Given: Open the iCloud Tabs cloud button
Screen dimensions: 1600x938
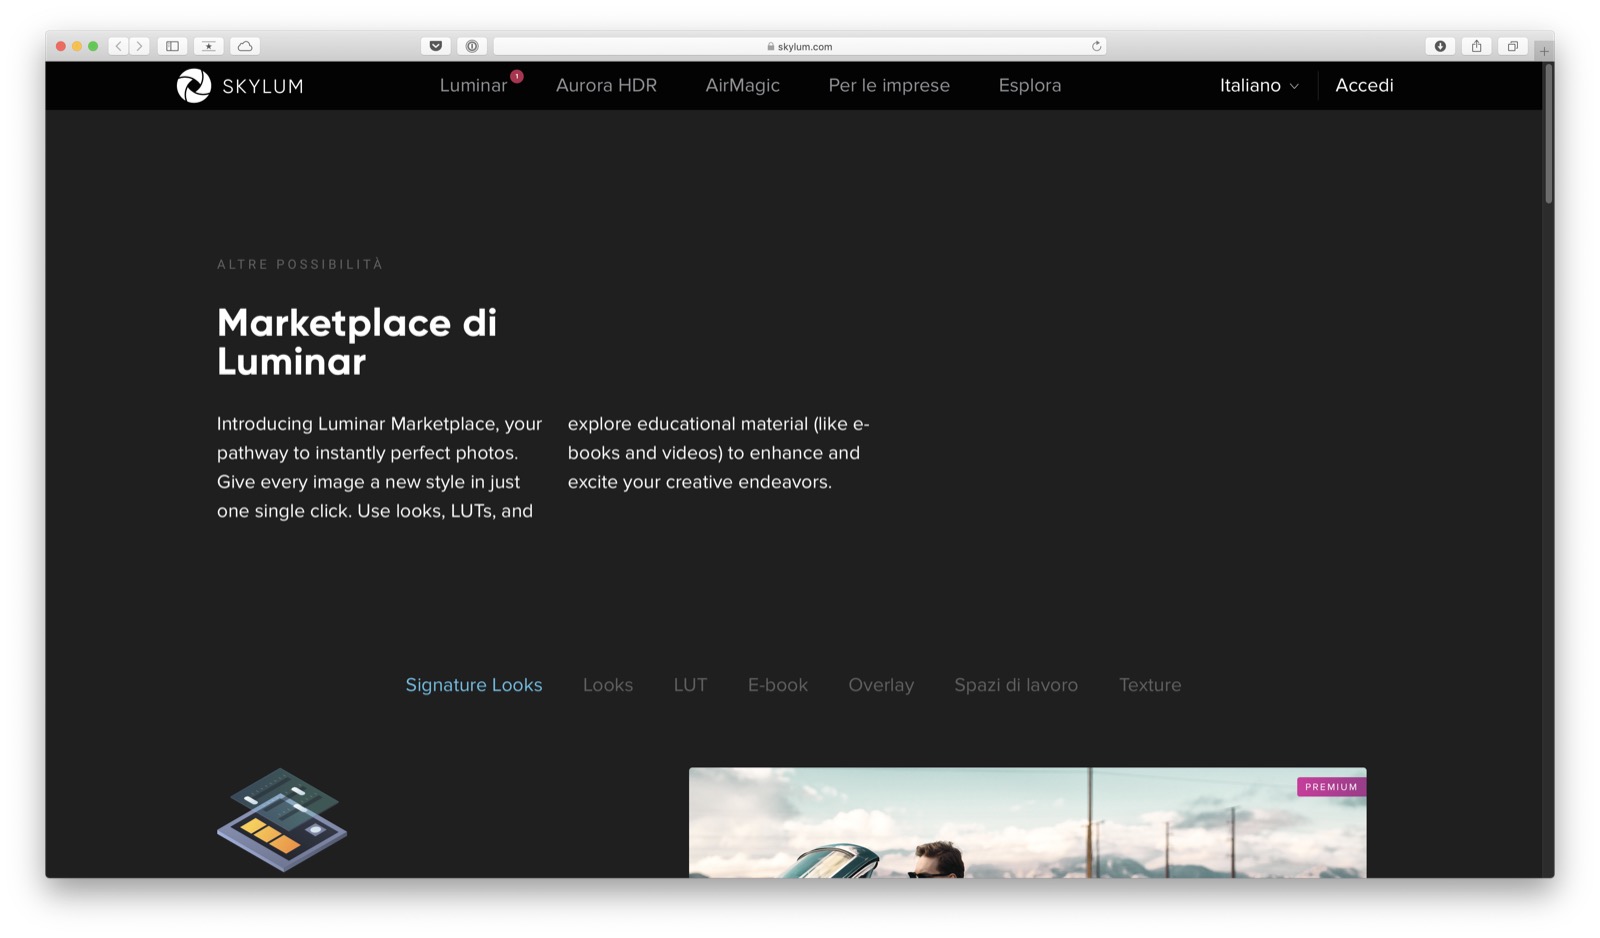Looking at the screenshot, I should click(245, 46).
